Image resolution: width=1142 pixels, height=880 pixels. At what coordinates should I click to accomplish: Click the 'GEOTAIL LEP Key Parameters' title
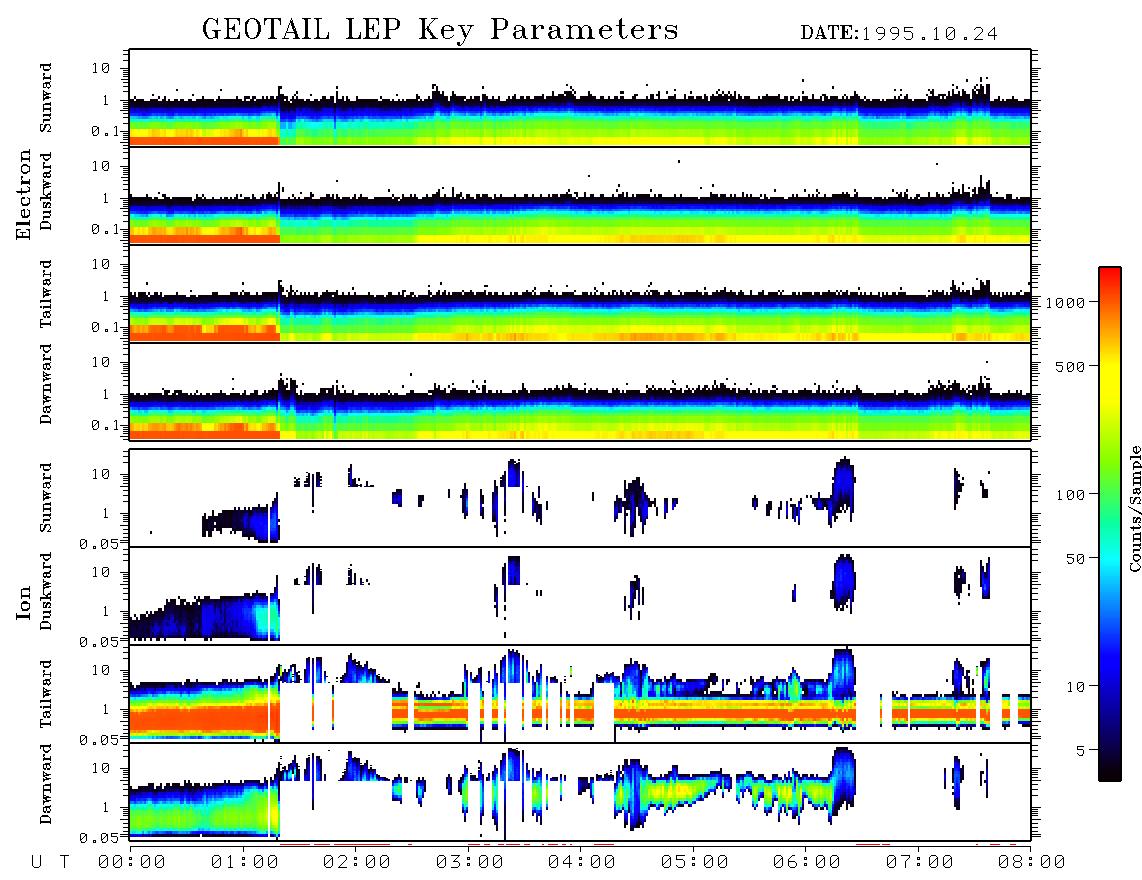440,31
